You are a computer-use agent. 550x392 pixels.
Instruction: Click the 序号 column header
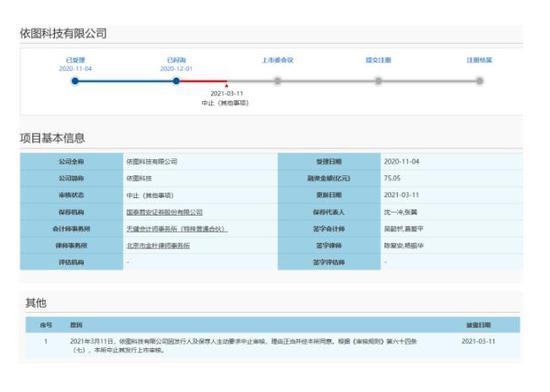[46, 325]
